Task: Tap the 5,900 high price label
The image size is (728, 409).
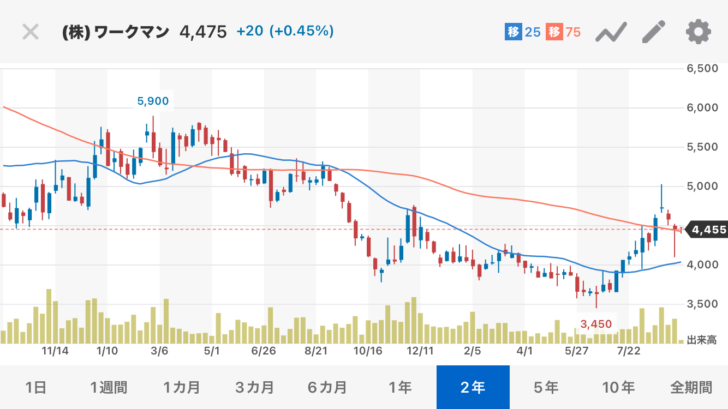Action: point(153,101)
